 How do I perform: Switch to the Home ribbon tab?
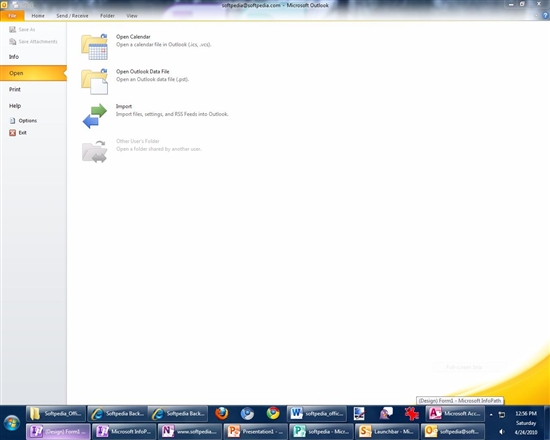coord(38,15)
